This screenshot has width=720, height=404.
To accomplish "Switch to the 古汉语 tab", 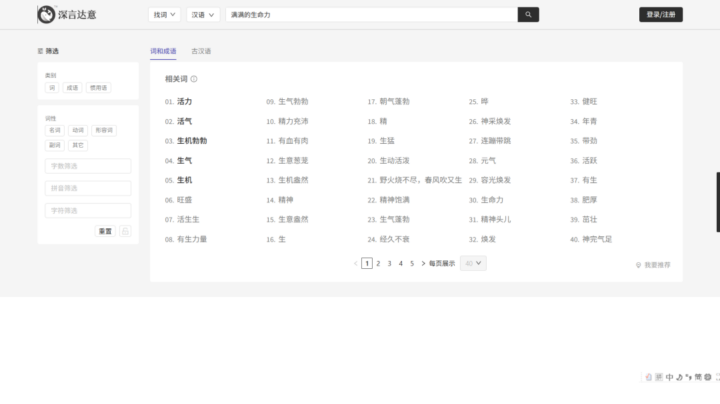I will pos(201,51).
